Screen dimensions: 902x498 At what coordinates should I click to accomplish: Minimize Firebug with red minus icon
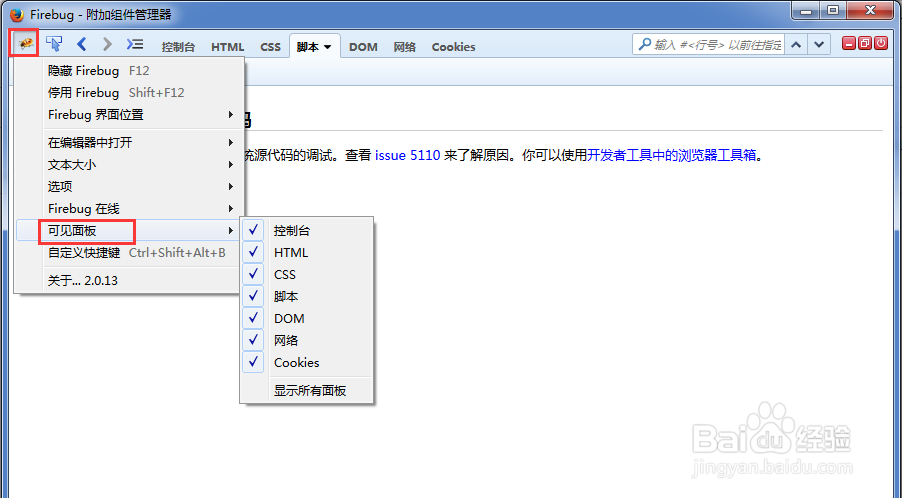pos(849,43)
